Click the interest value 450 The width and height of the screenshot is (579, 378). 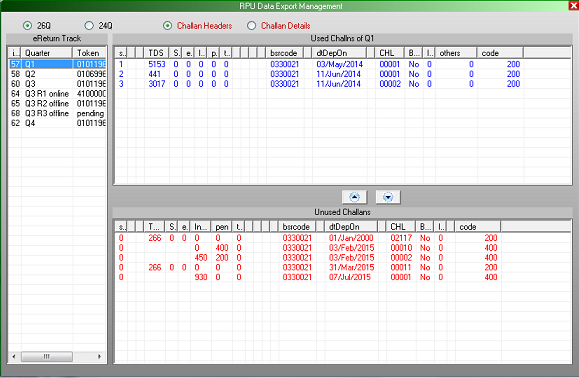pos(201,258)
